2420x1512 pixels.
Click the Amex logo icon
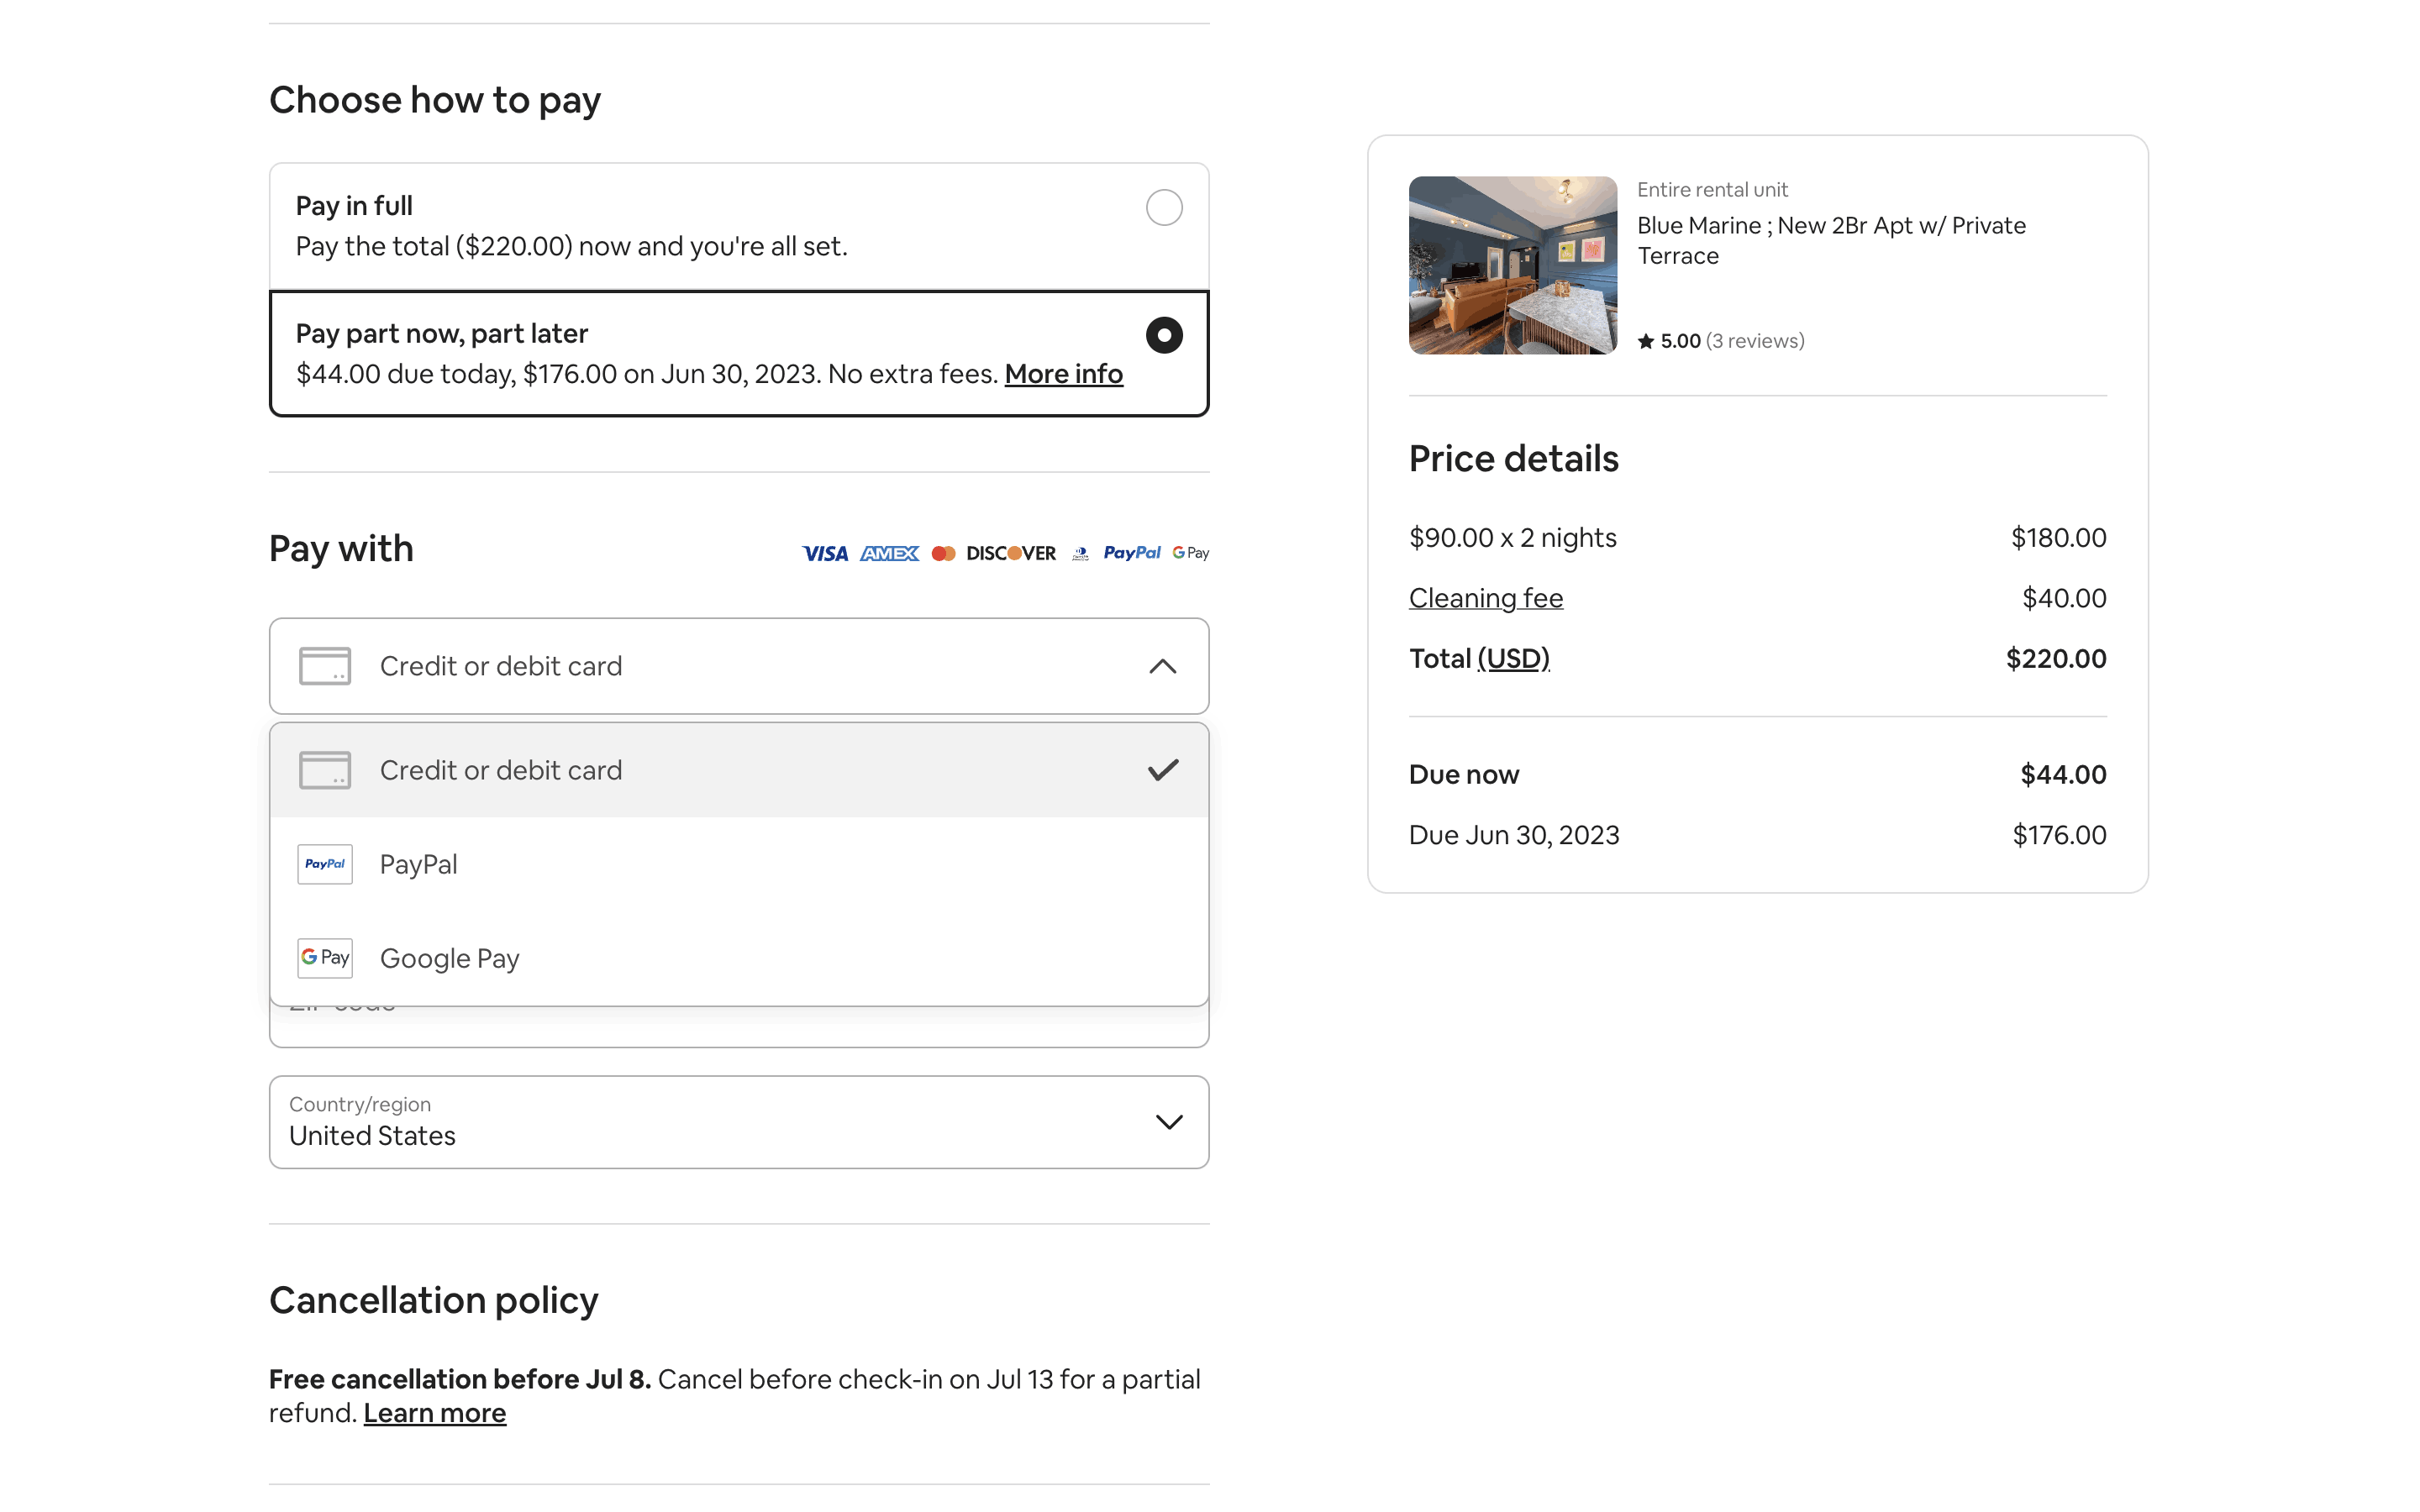click(x=889, y=553)
